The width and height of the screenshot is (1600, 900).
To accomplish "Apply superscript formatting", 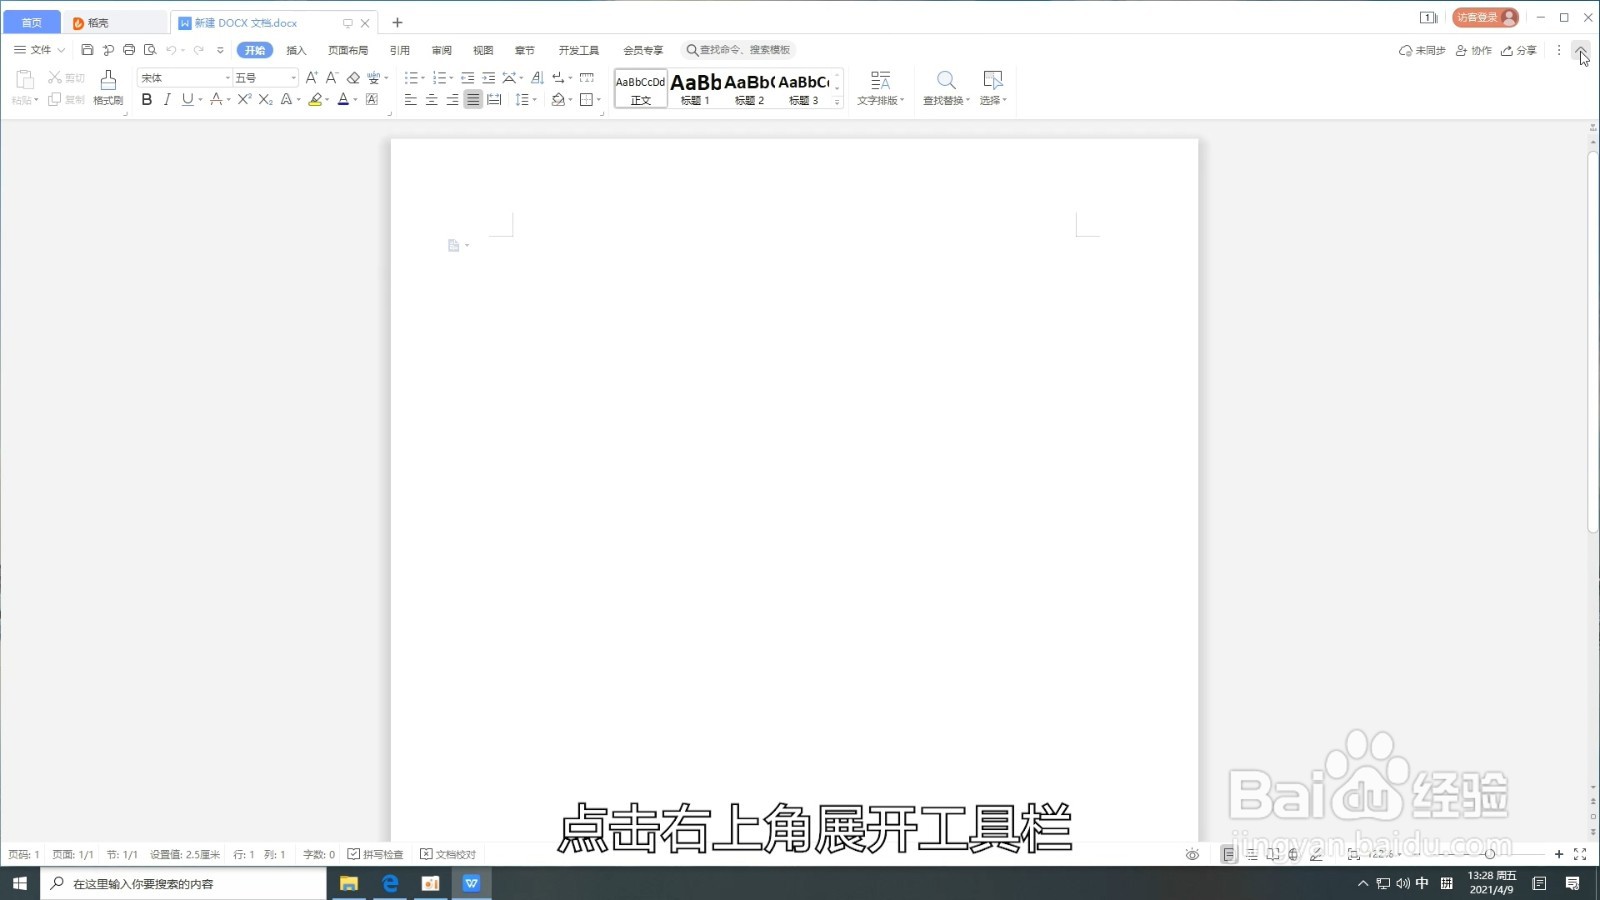I will tap(244, 99).
